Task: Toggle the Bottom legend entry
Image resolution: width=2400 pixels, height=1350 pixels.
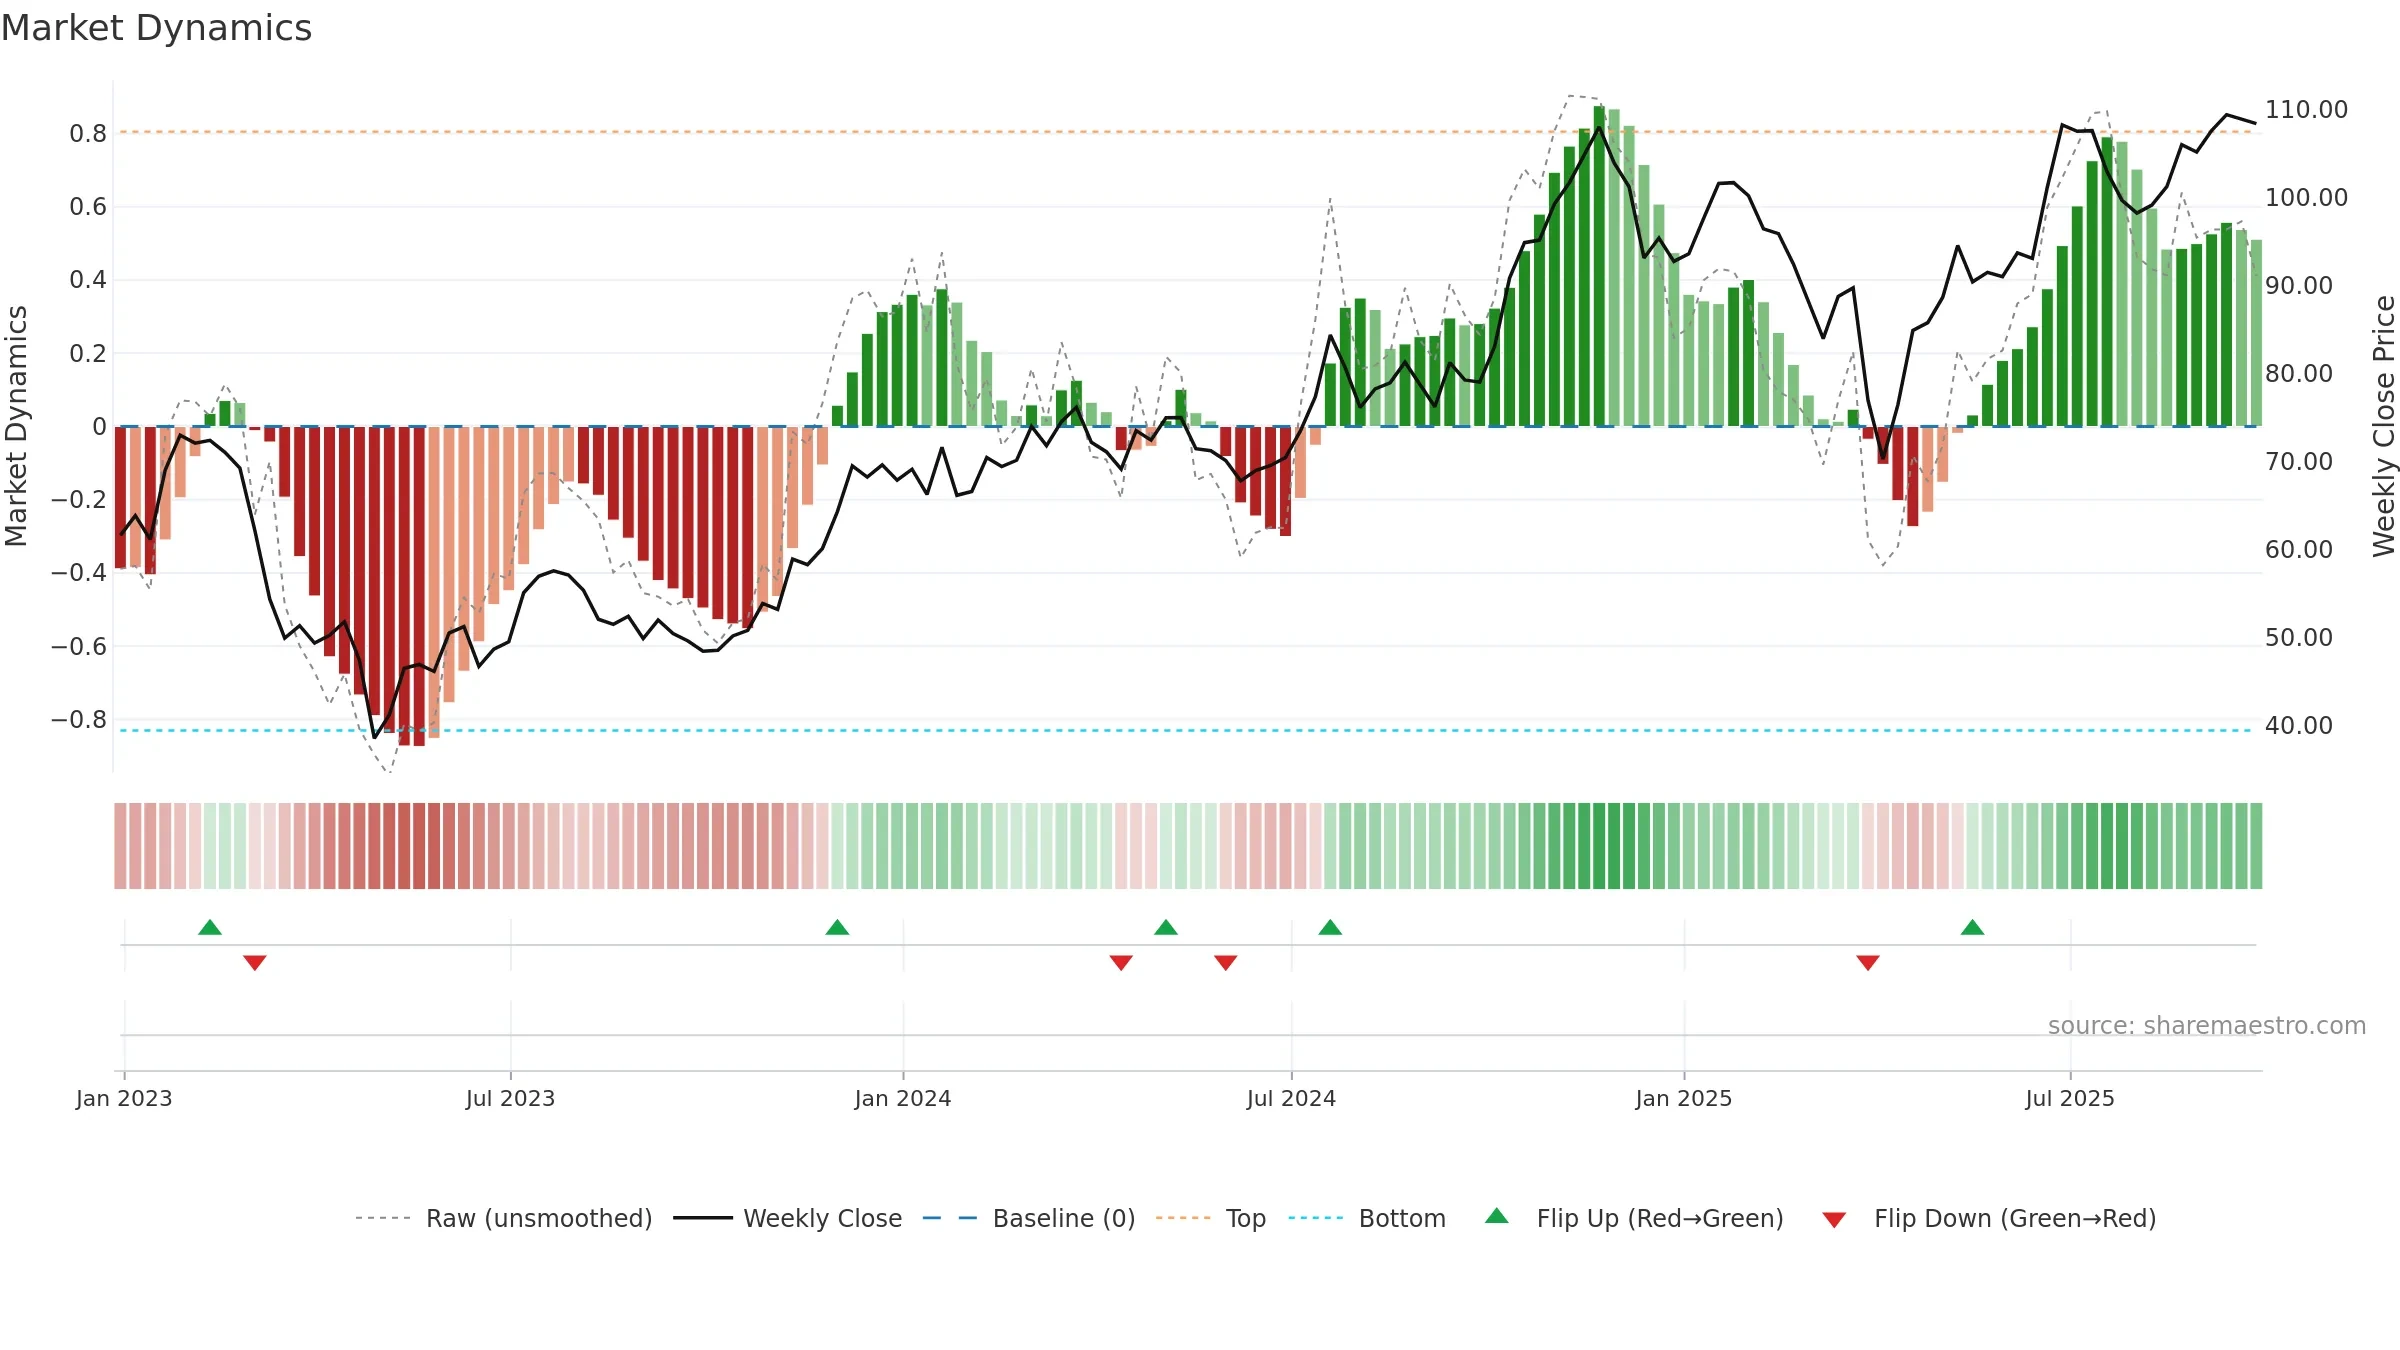Action: (1367, 1218)
